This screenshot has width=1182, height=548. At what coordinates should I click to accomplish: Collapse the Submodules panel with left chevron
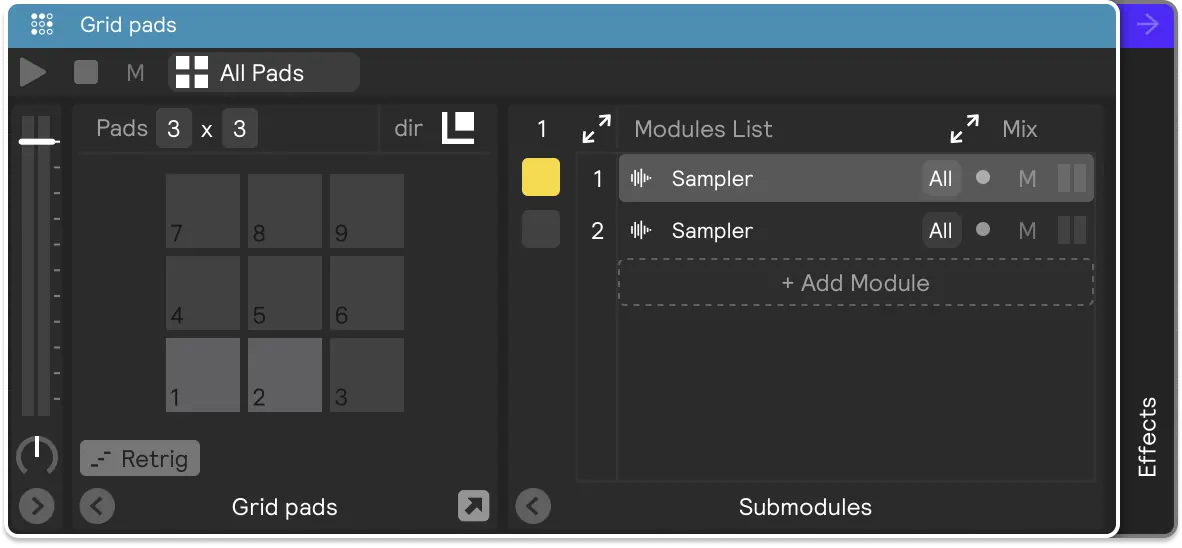pos(533,507)
